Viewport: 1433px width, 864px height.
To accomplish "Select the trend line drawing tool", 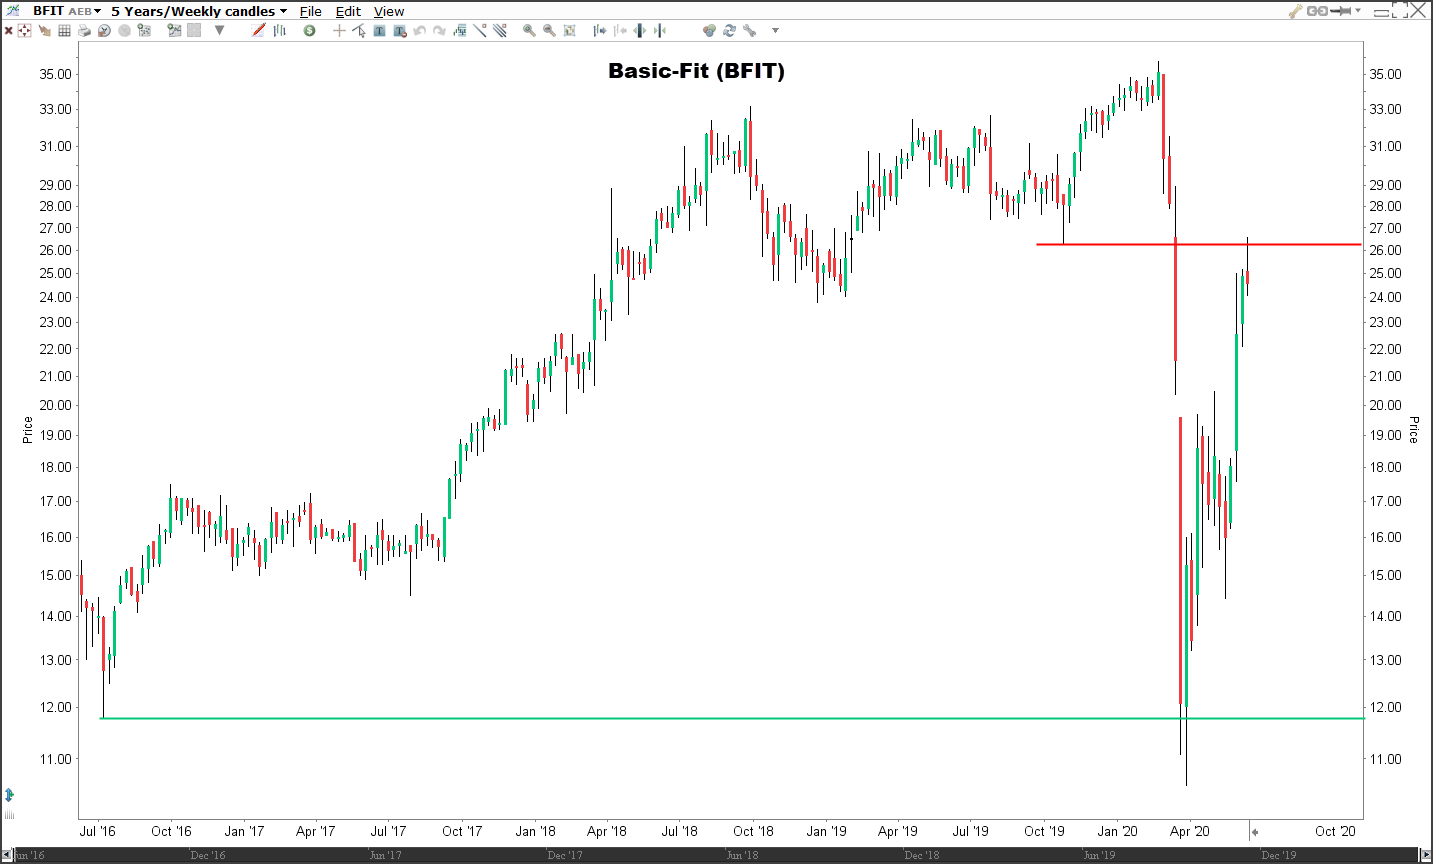I will tap(480, 30).
